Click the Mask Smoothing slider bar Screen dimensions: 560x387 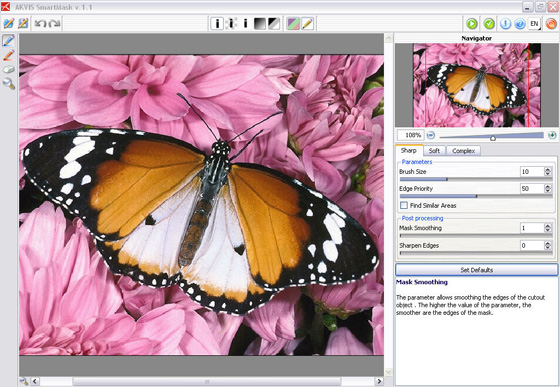point(476,236)
